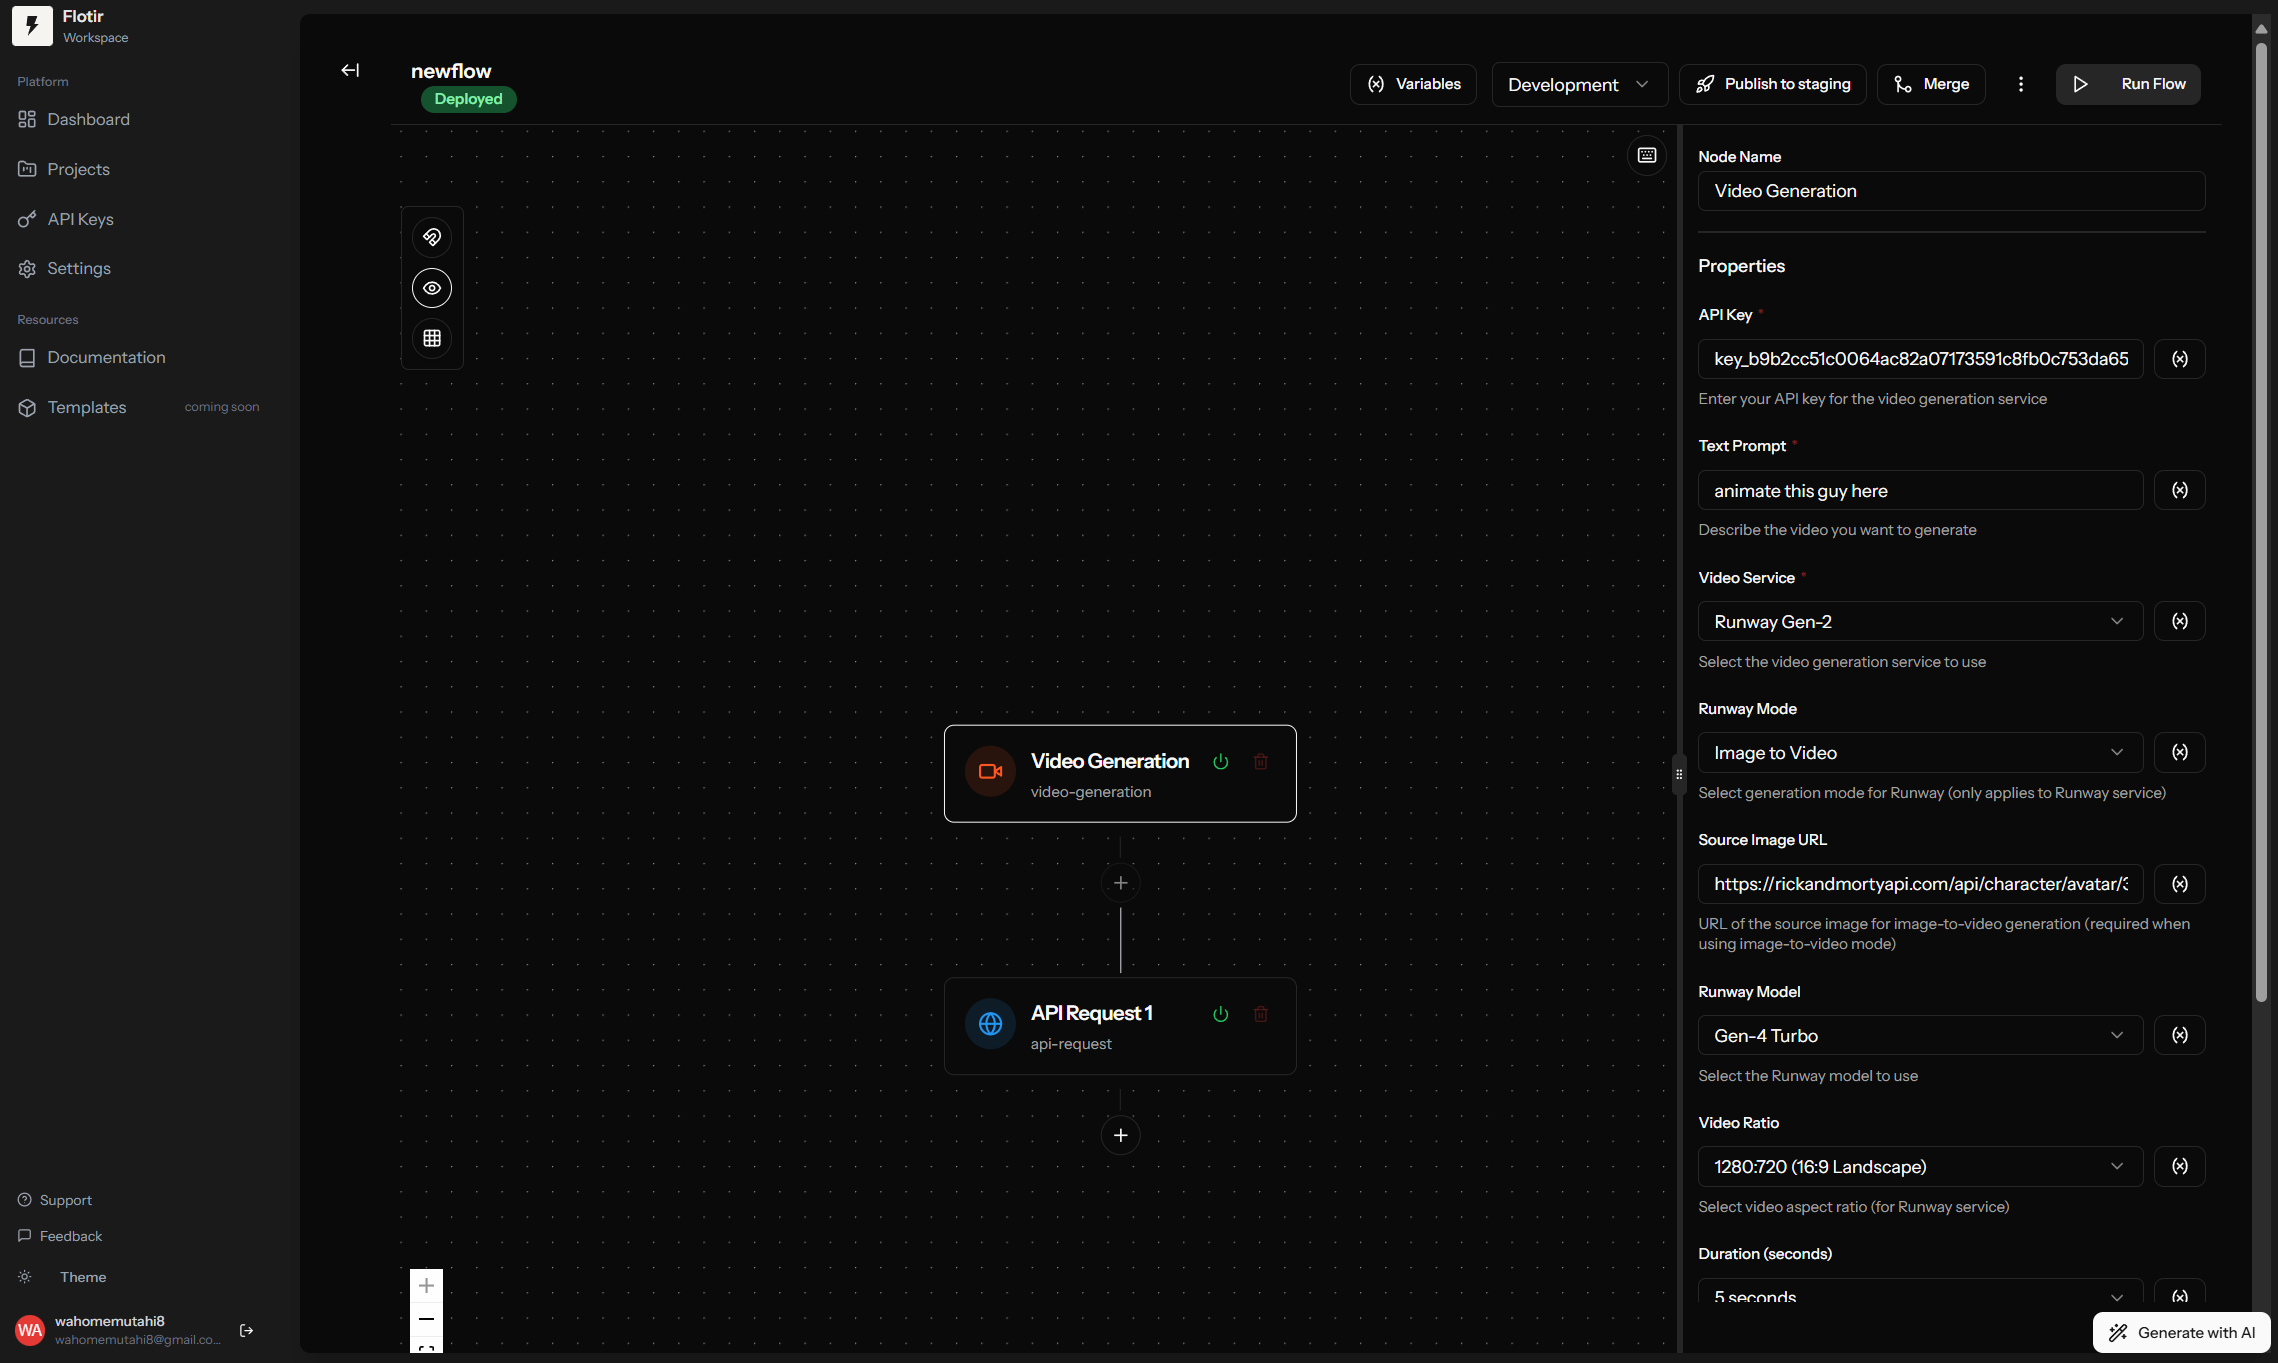Click the keyboard shortcuts icon on canvas

1647,155
